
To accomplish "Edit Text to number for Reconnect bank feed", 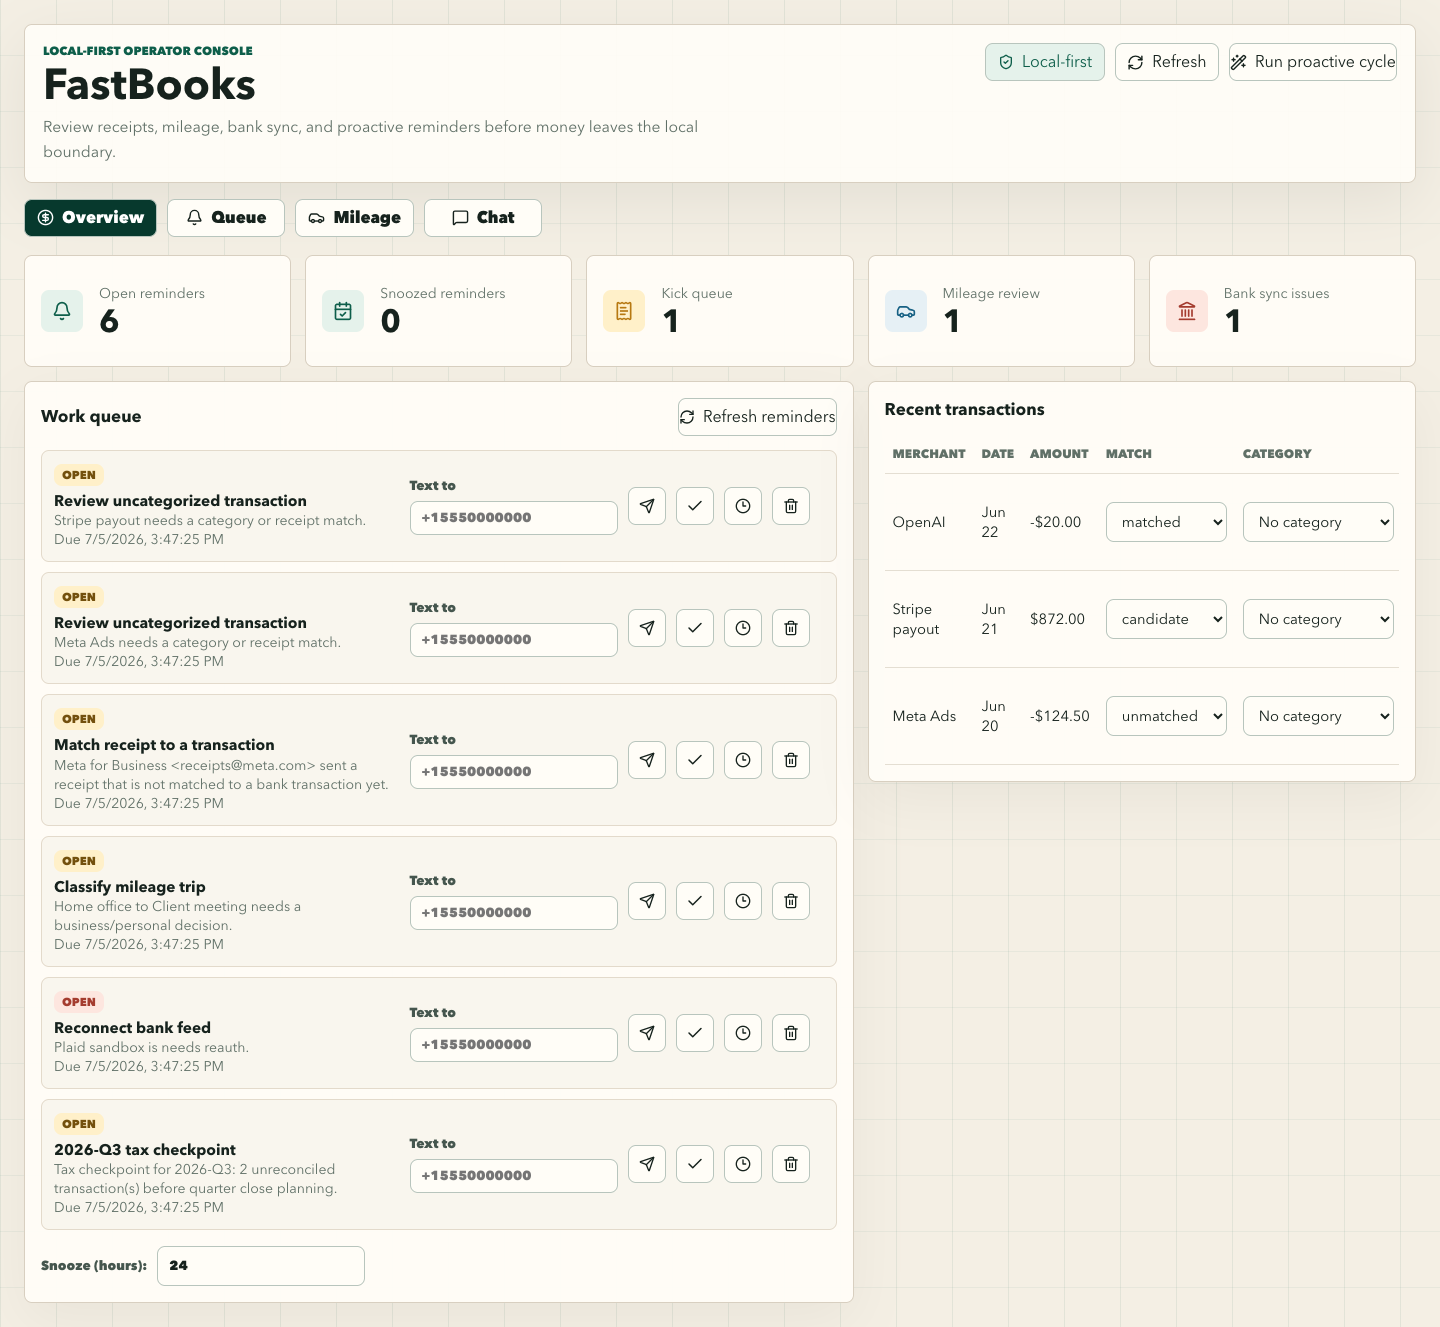I will pos(514,1045).
